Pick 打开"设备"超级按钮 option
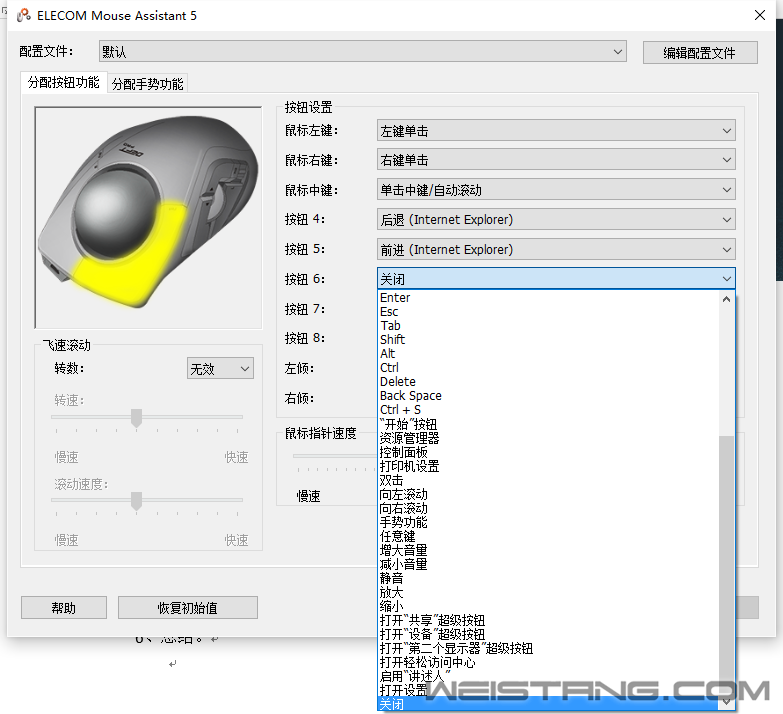Screen dimensions: 783x714 548,634
